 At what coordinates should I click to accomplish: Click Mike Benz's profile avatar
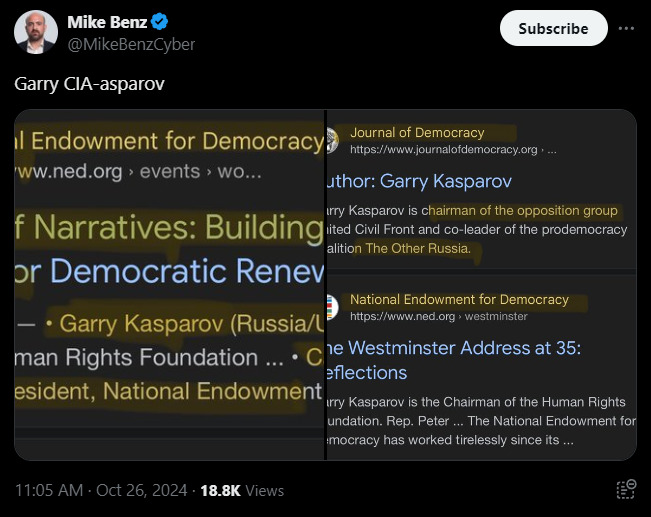tap(35, 32)
